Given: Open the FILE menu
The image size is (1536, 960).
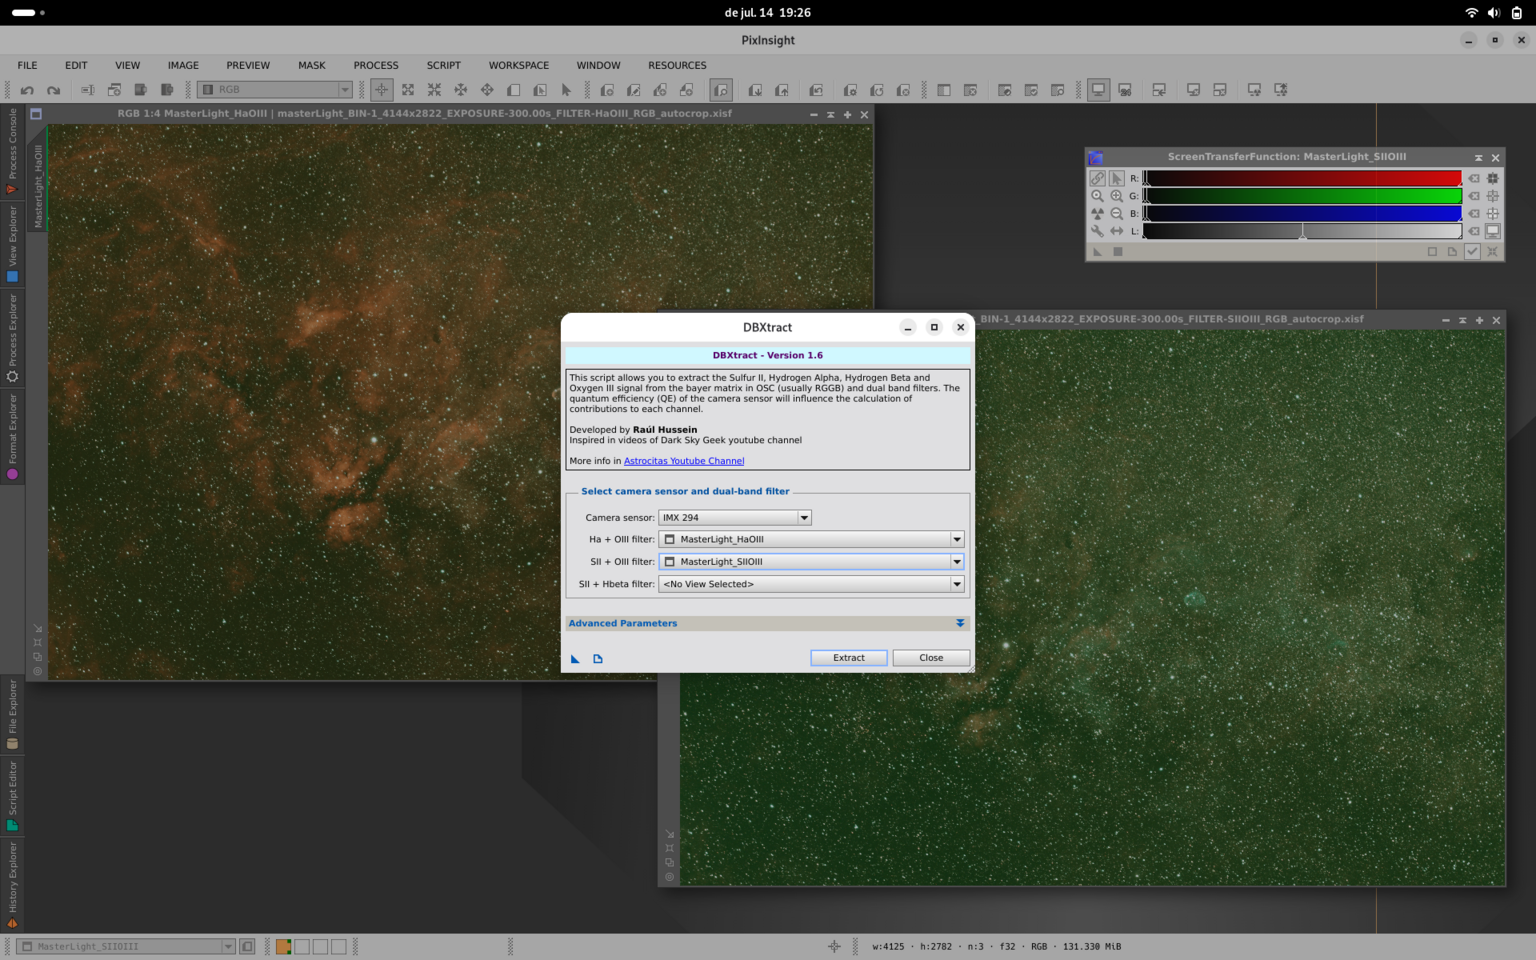Looking at the screenshot, I should pyautogui.click(x=27, y=65).
